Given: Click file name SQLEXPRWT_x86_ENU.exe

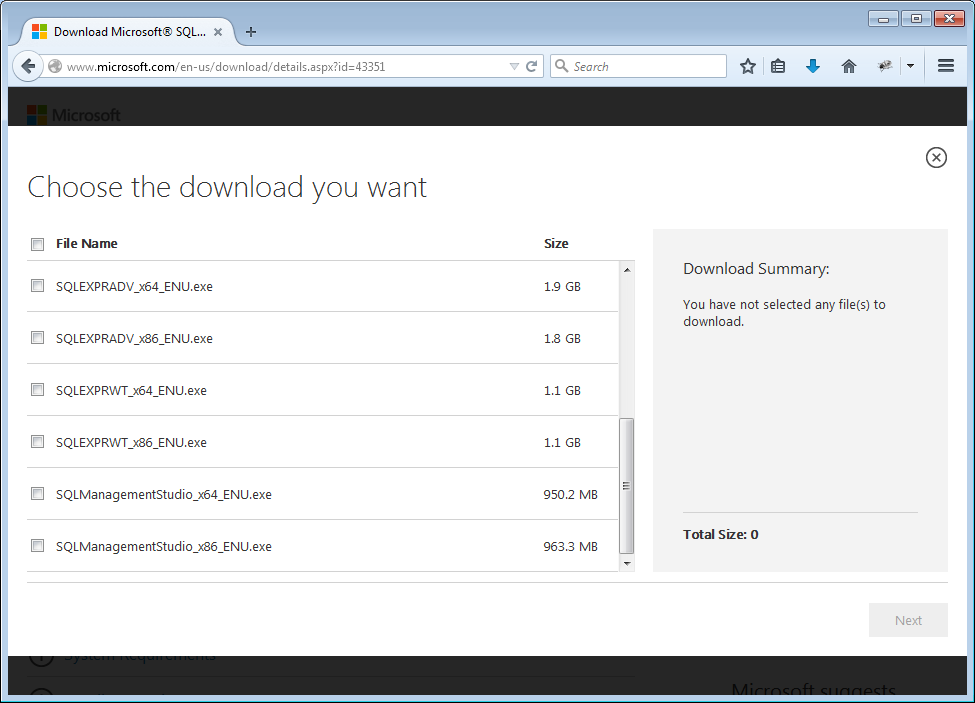Looking at the screenshot, I should point(131,443).
